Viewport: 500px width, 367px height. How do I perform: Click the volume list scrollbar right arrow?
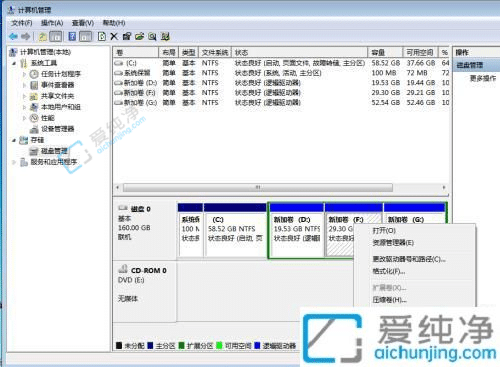pos(444,188)
